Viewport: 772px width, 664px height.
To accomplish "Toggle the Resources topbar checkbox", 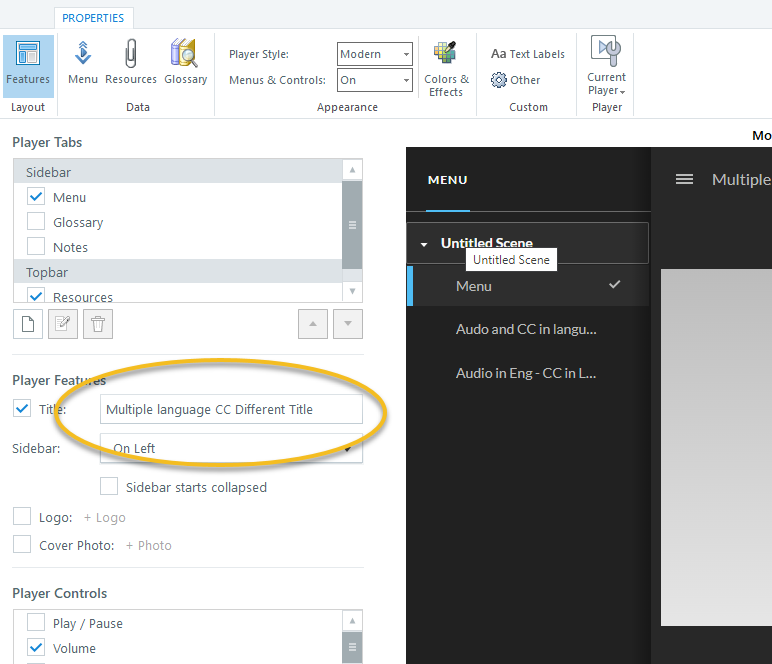I will pyautogui.click(x=36, y=295).
